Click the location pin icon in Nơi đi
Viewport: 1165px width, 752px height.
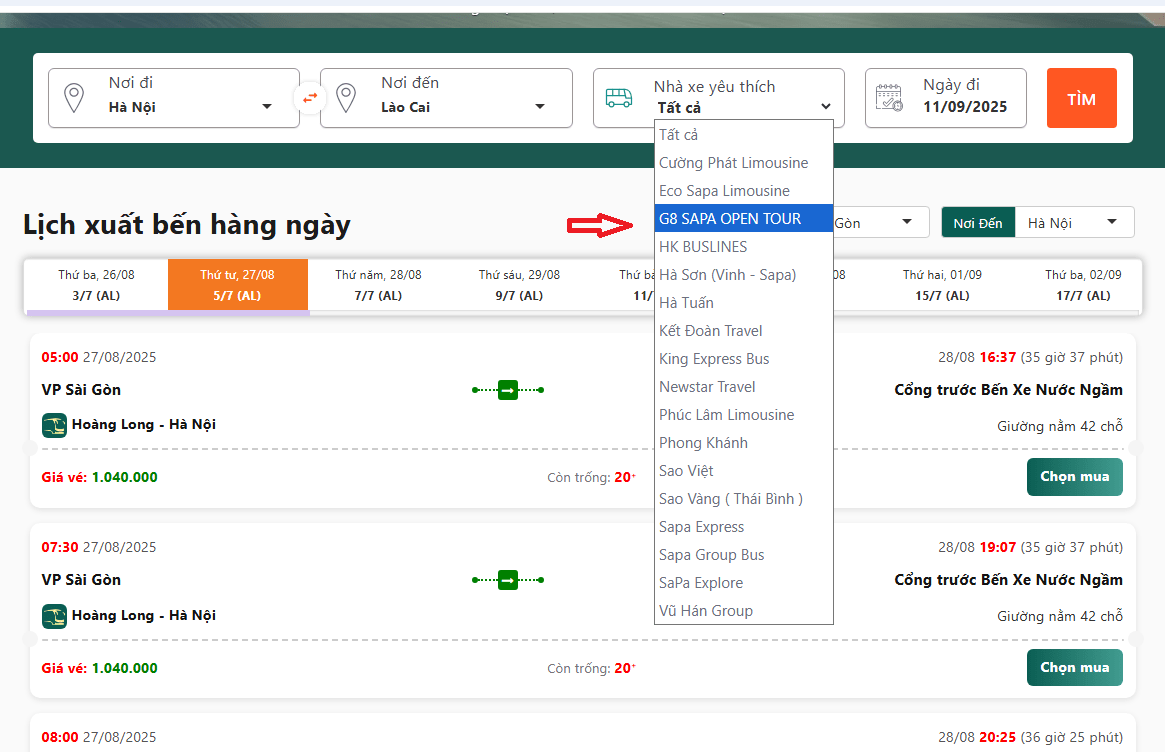pyautogui.click(x=73, y=98)
